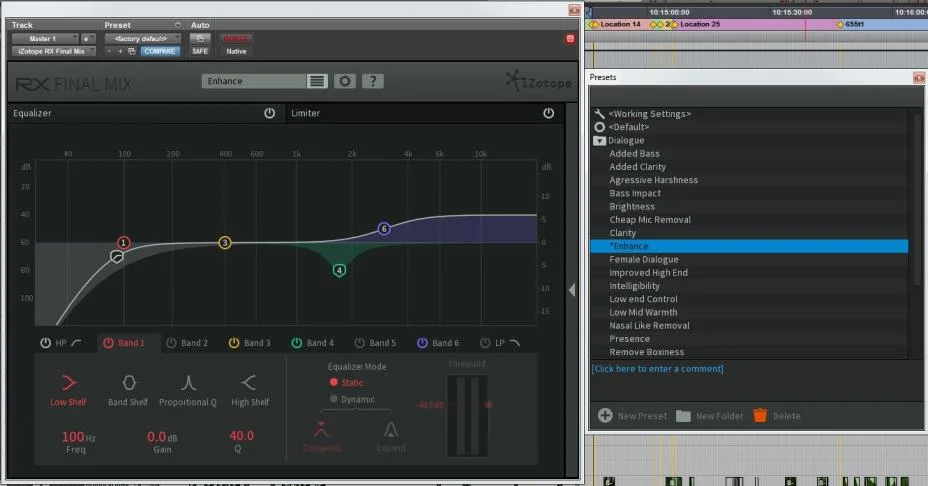Select the Proportional Q filter shape

click(x=188, y=390)
